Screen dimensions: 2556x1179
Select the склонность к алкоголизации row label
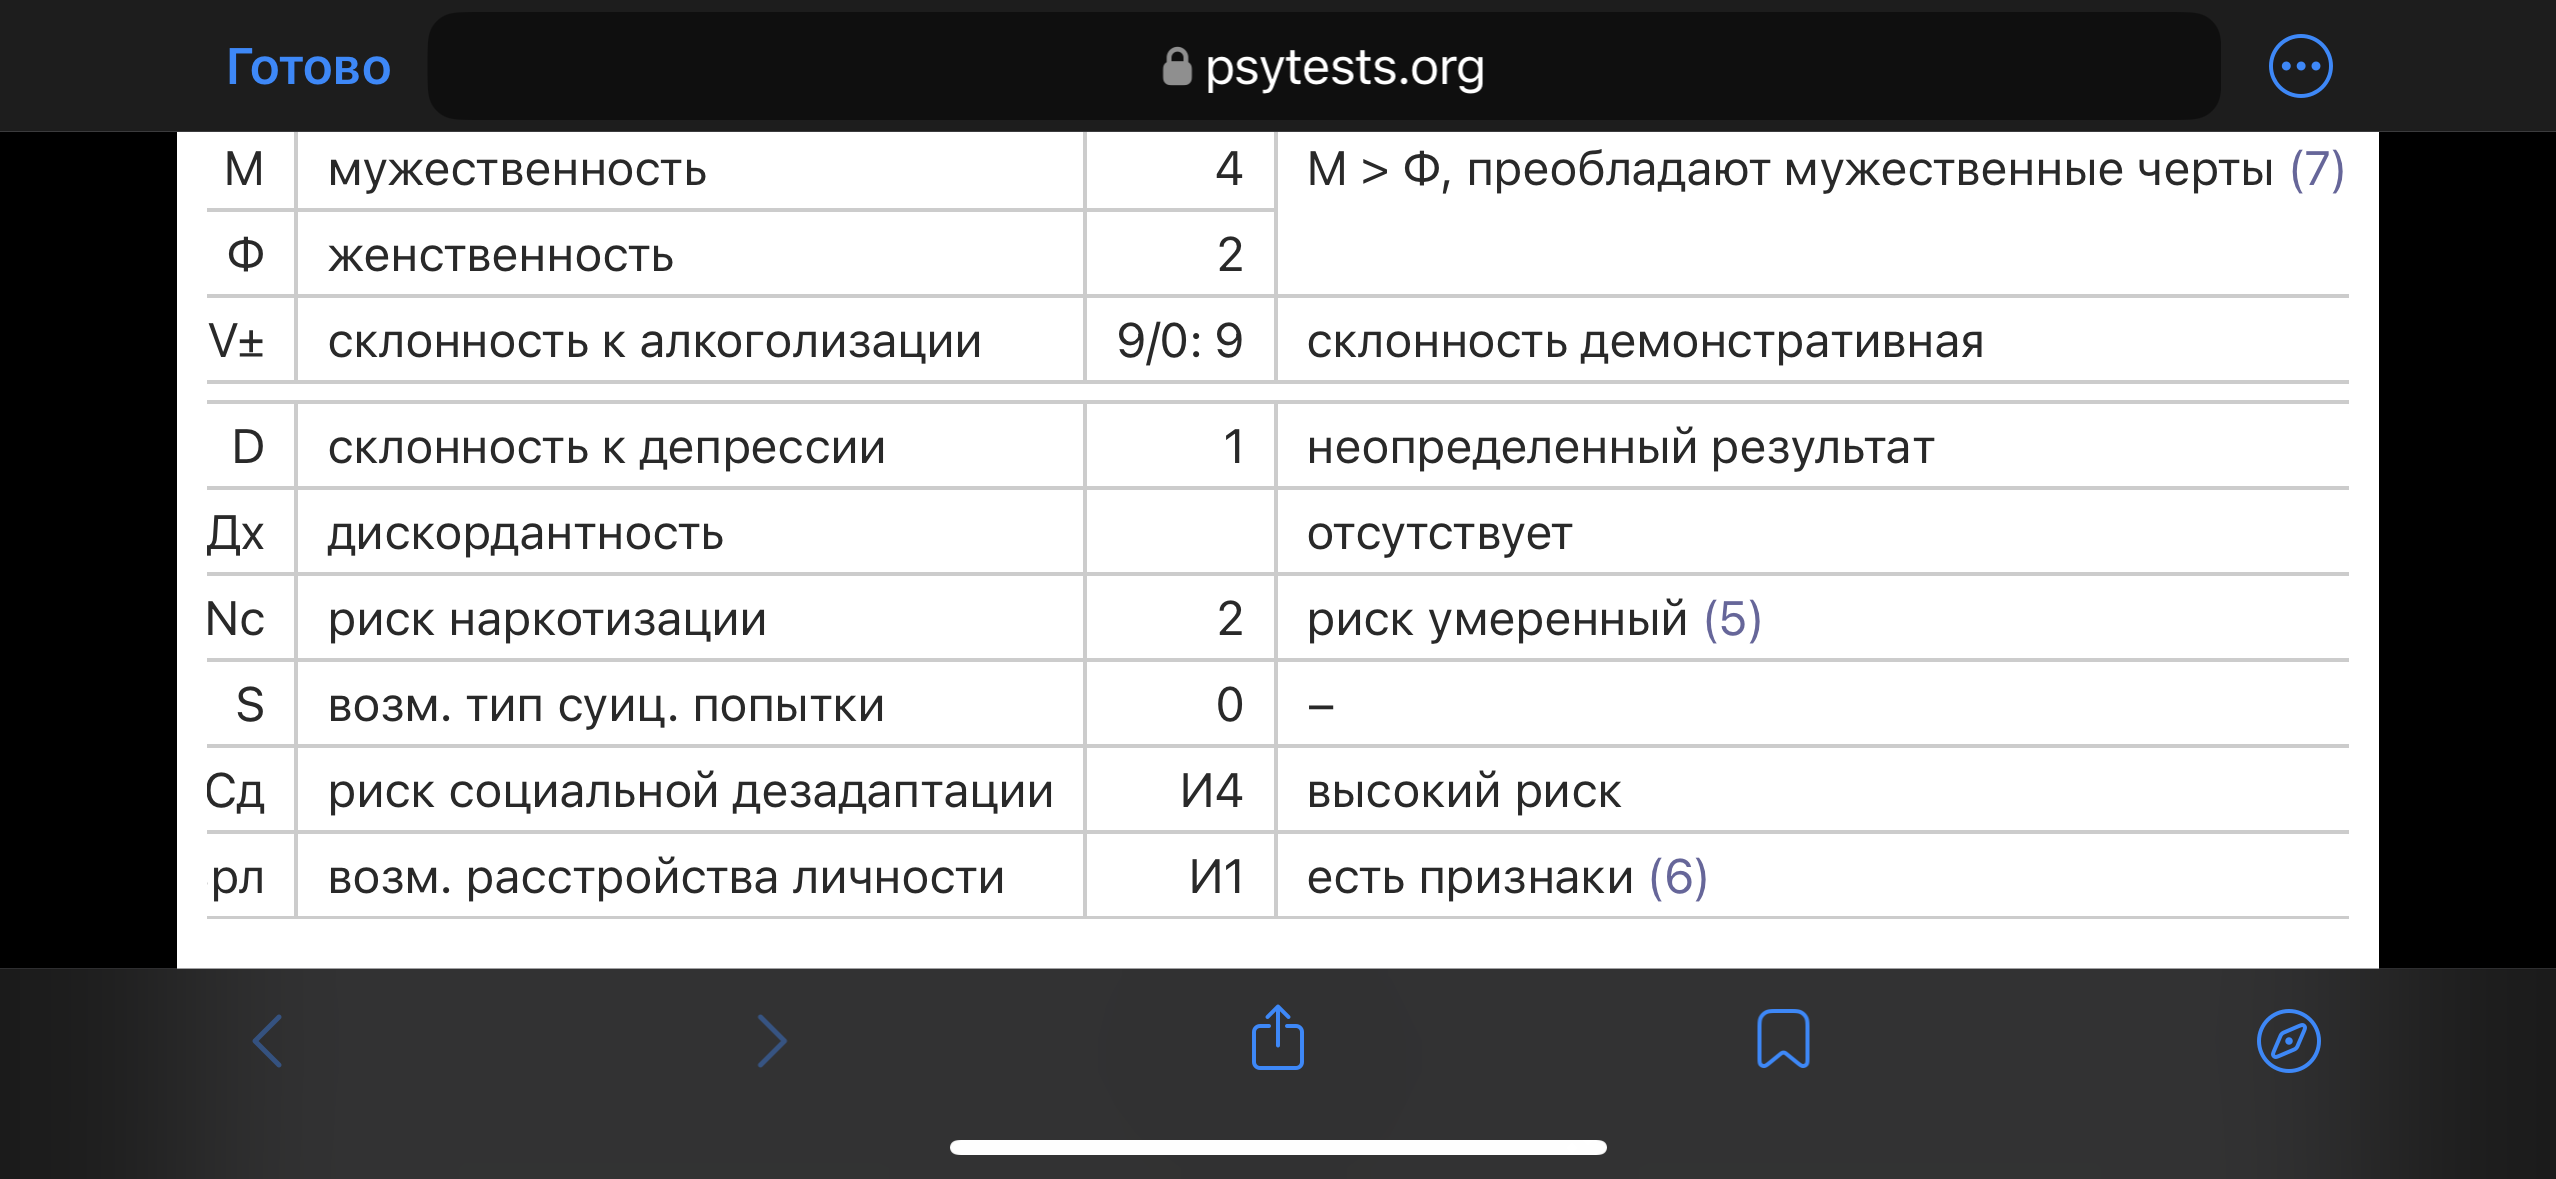(x=654, y=341)
